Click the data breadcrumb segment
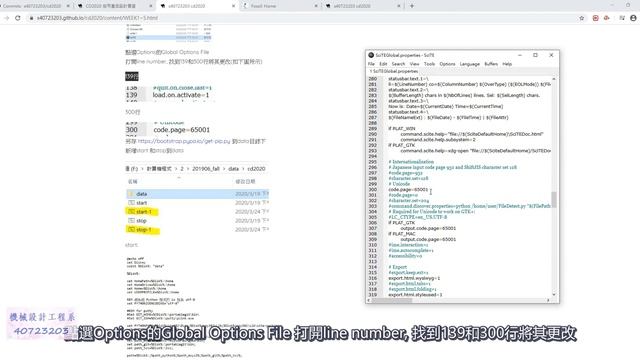 (x=233, y=169)
